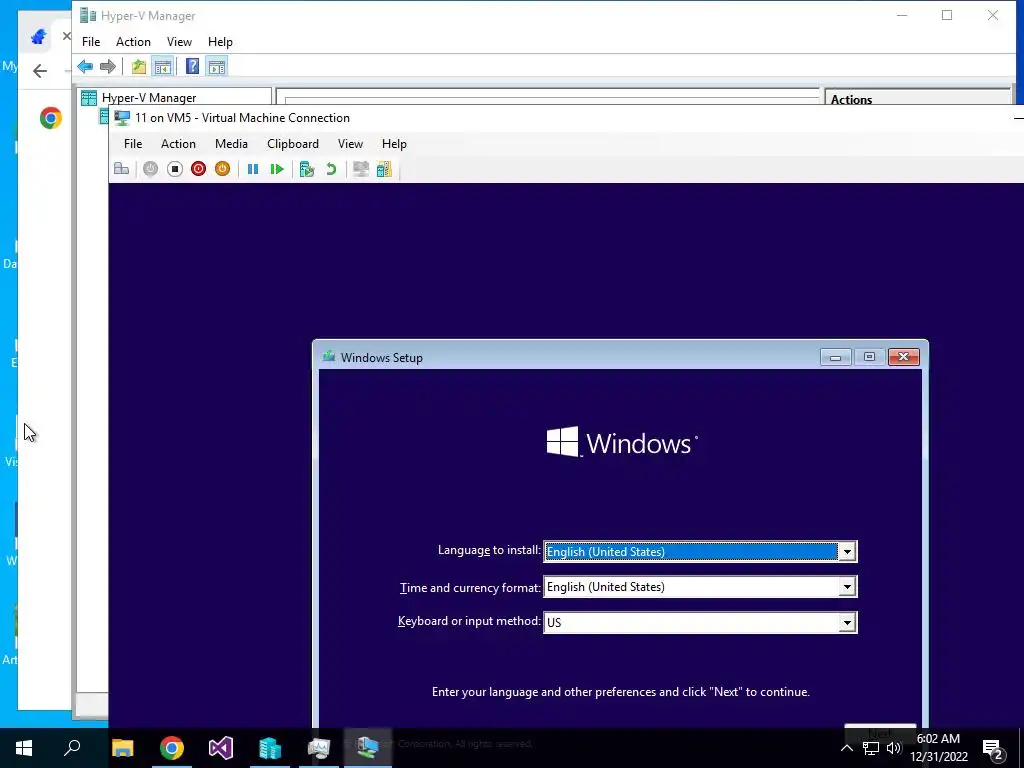The image size is (1024, 768).
Task: Open the Media menu
Action: [x=231, y=144]
